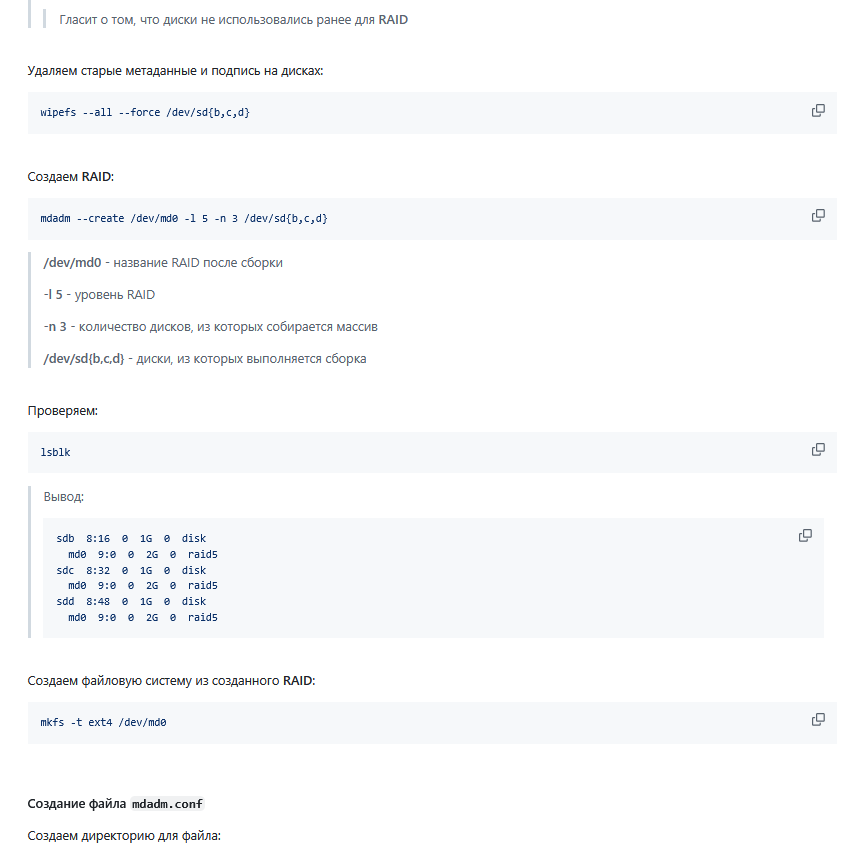
Task: Click the bold -n 3 option description
Action: coord(55,327)
